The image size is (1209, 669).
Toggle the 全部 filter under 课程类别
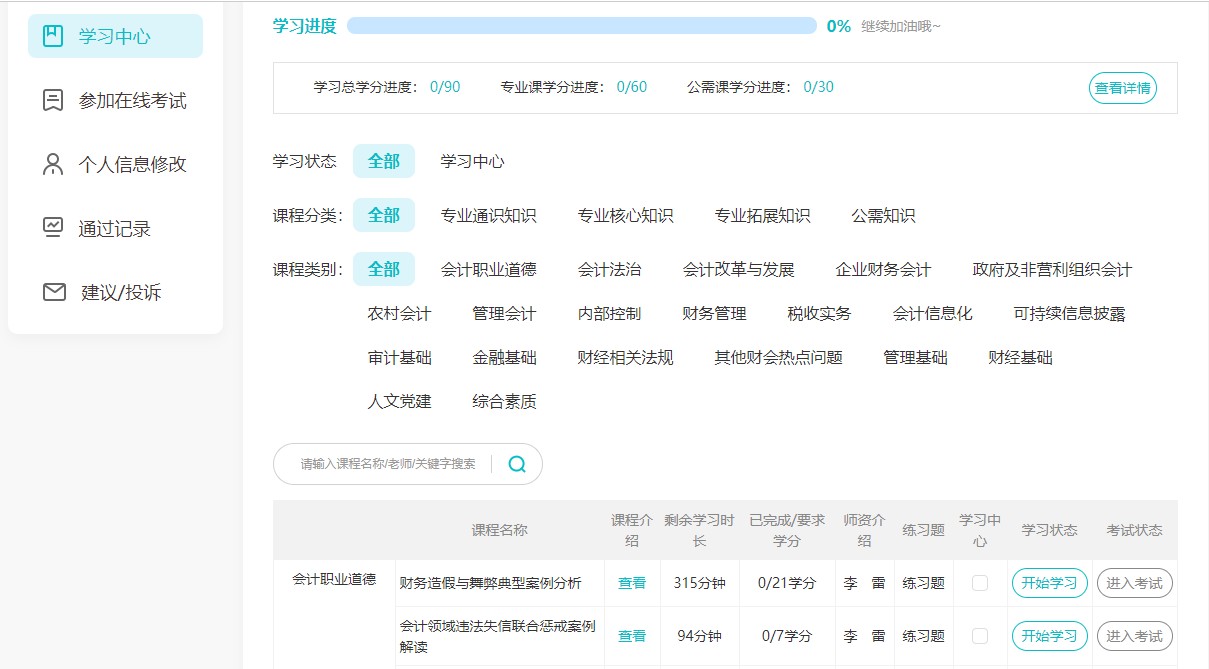[384, 268]
